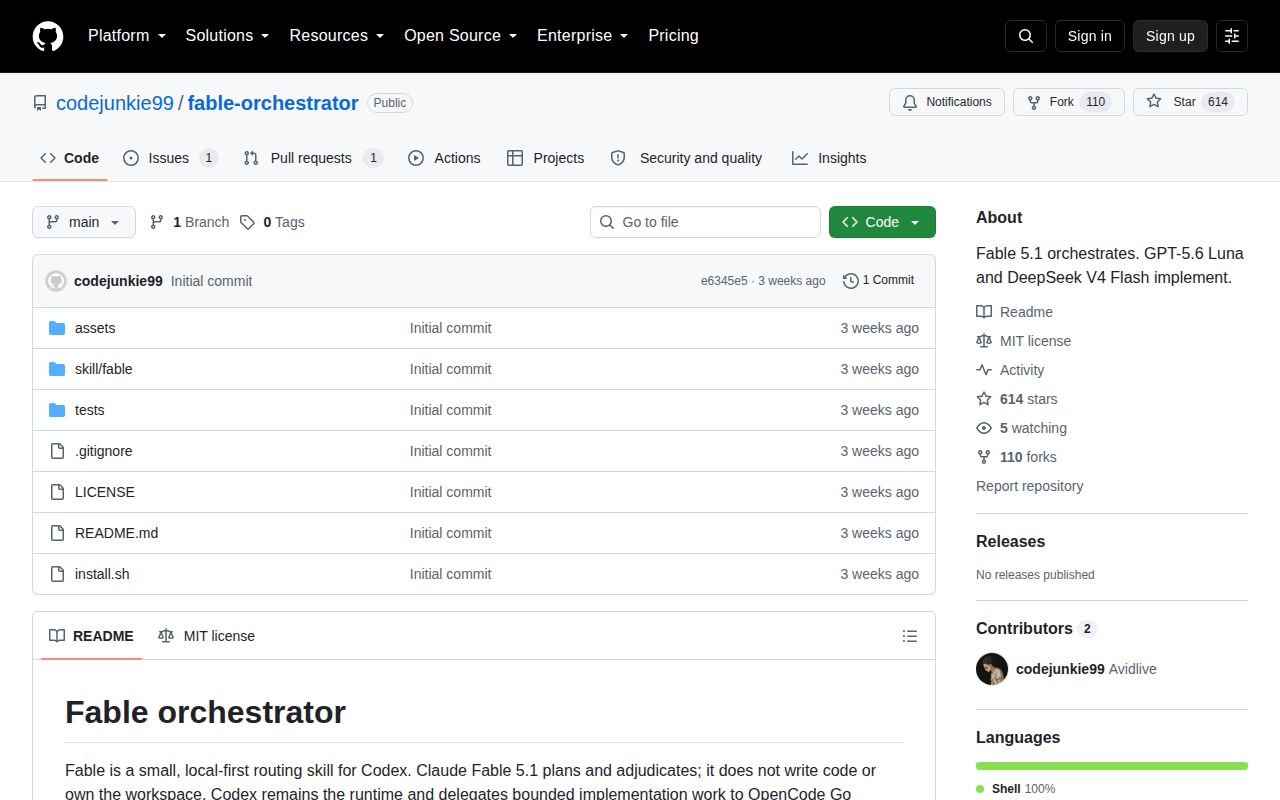Image resolution: width=1280 pixels, height=800 pixels.
Task: Switch to the Insights tab
Action: (829, 158)
